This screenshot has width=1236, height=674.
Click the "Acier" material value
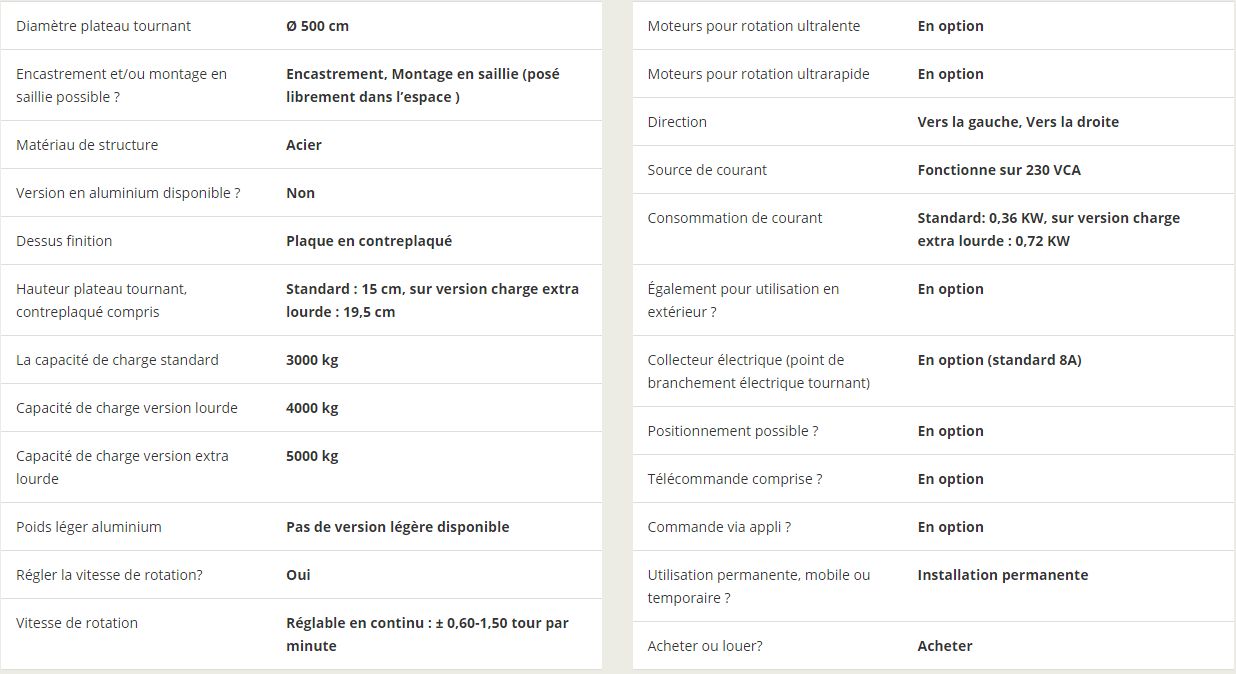[304, 145]
